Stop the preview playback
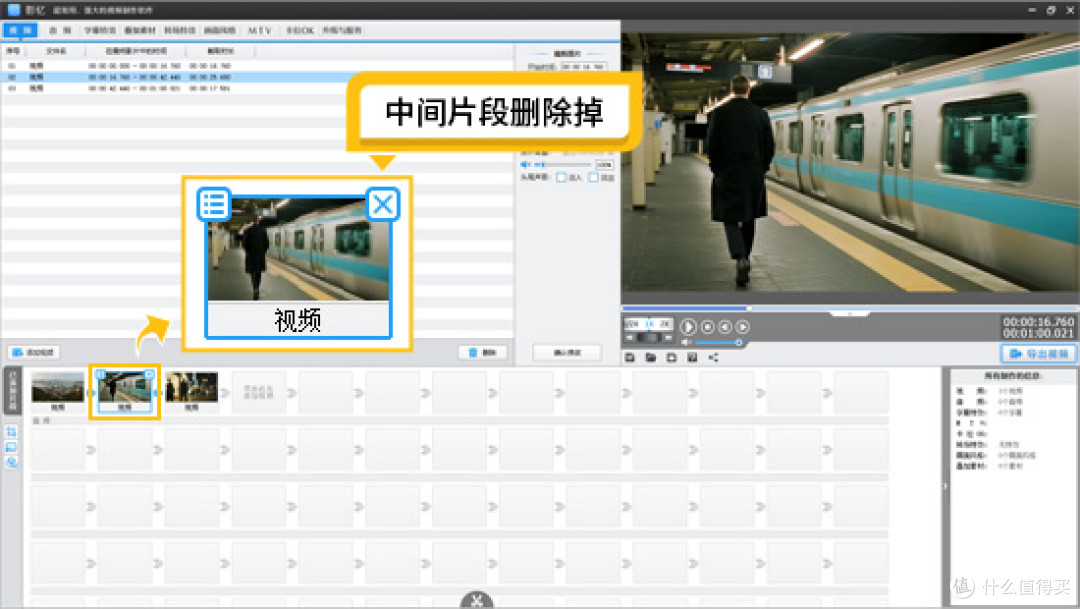Screen dimensions: 1080x609 tap(707, 327)
